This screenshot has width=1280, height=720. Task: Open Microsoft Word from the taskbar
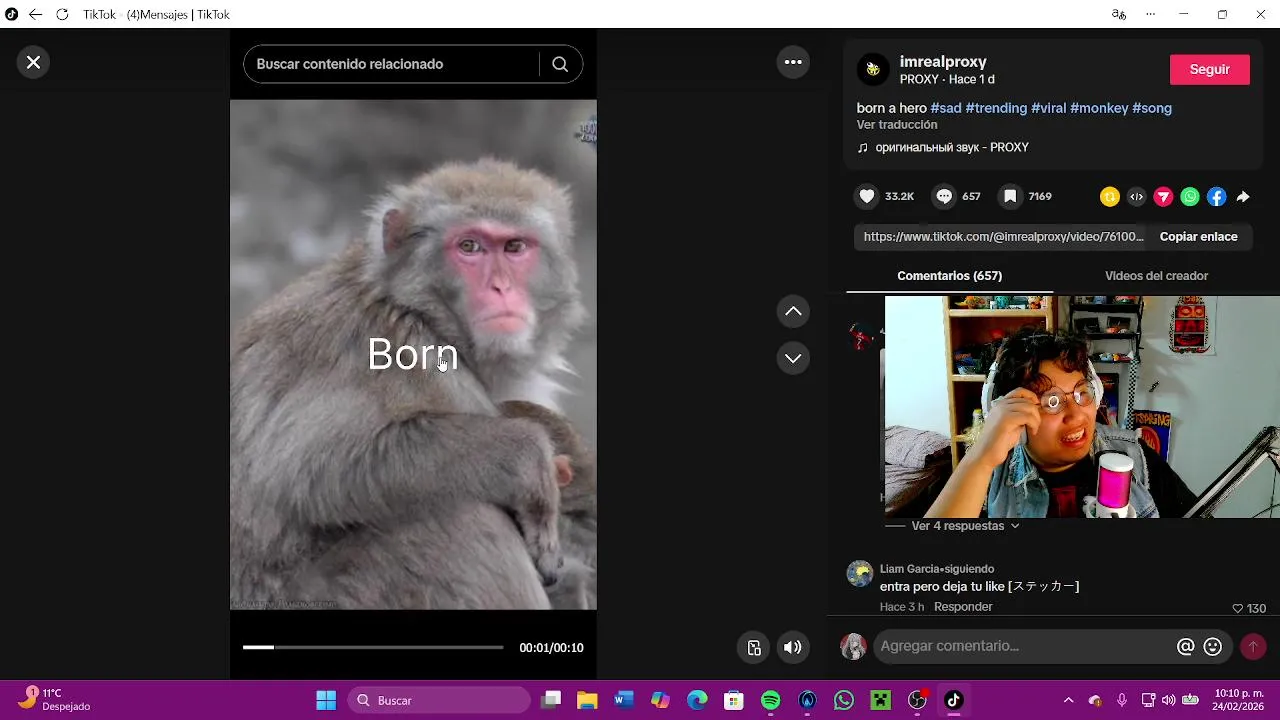[624, 700]
